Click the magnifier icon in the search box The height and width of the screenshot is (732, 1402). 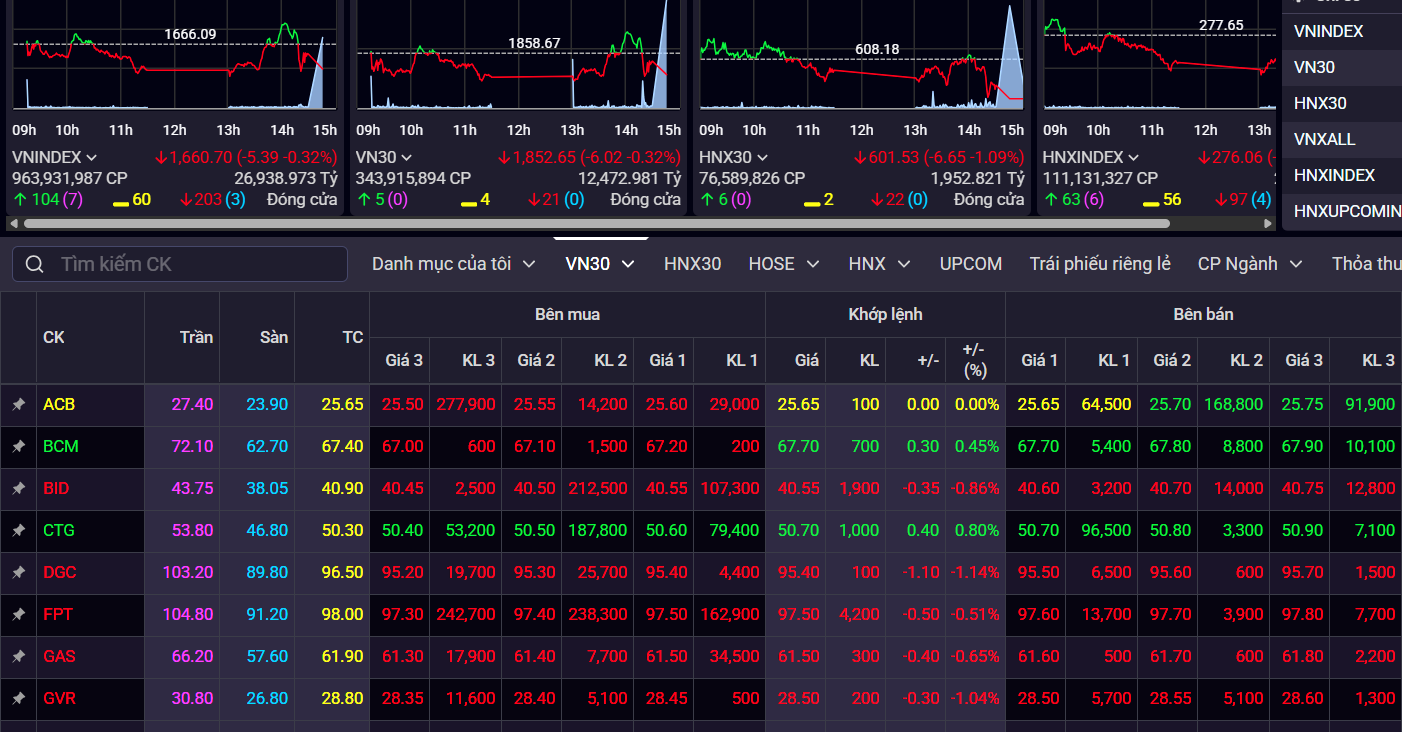(35, 264)
